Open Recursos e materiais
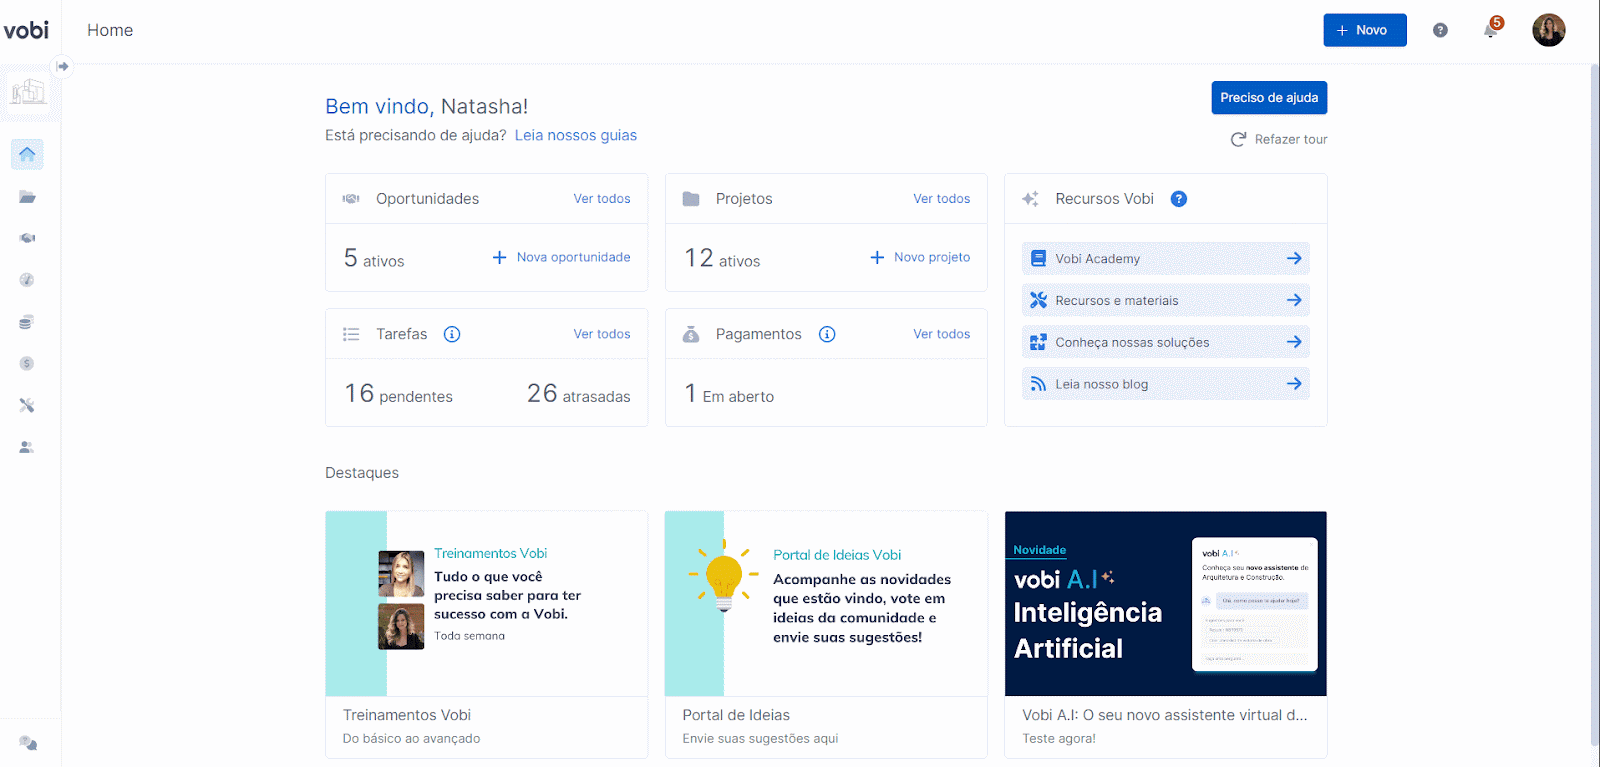This screenshot has height=767, width=1600. (x=1166, y=300)
